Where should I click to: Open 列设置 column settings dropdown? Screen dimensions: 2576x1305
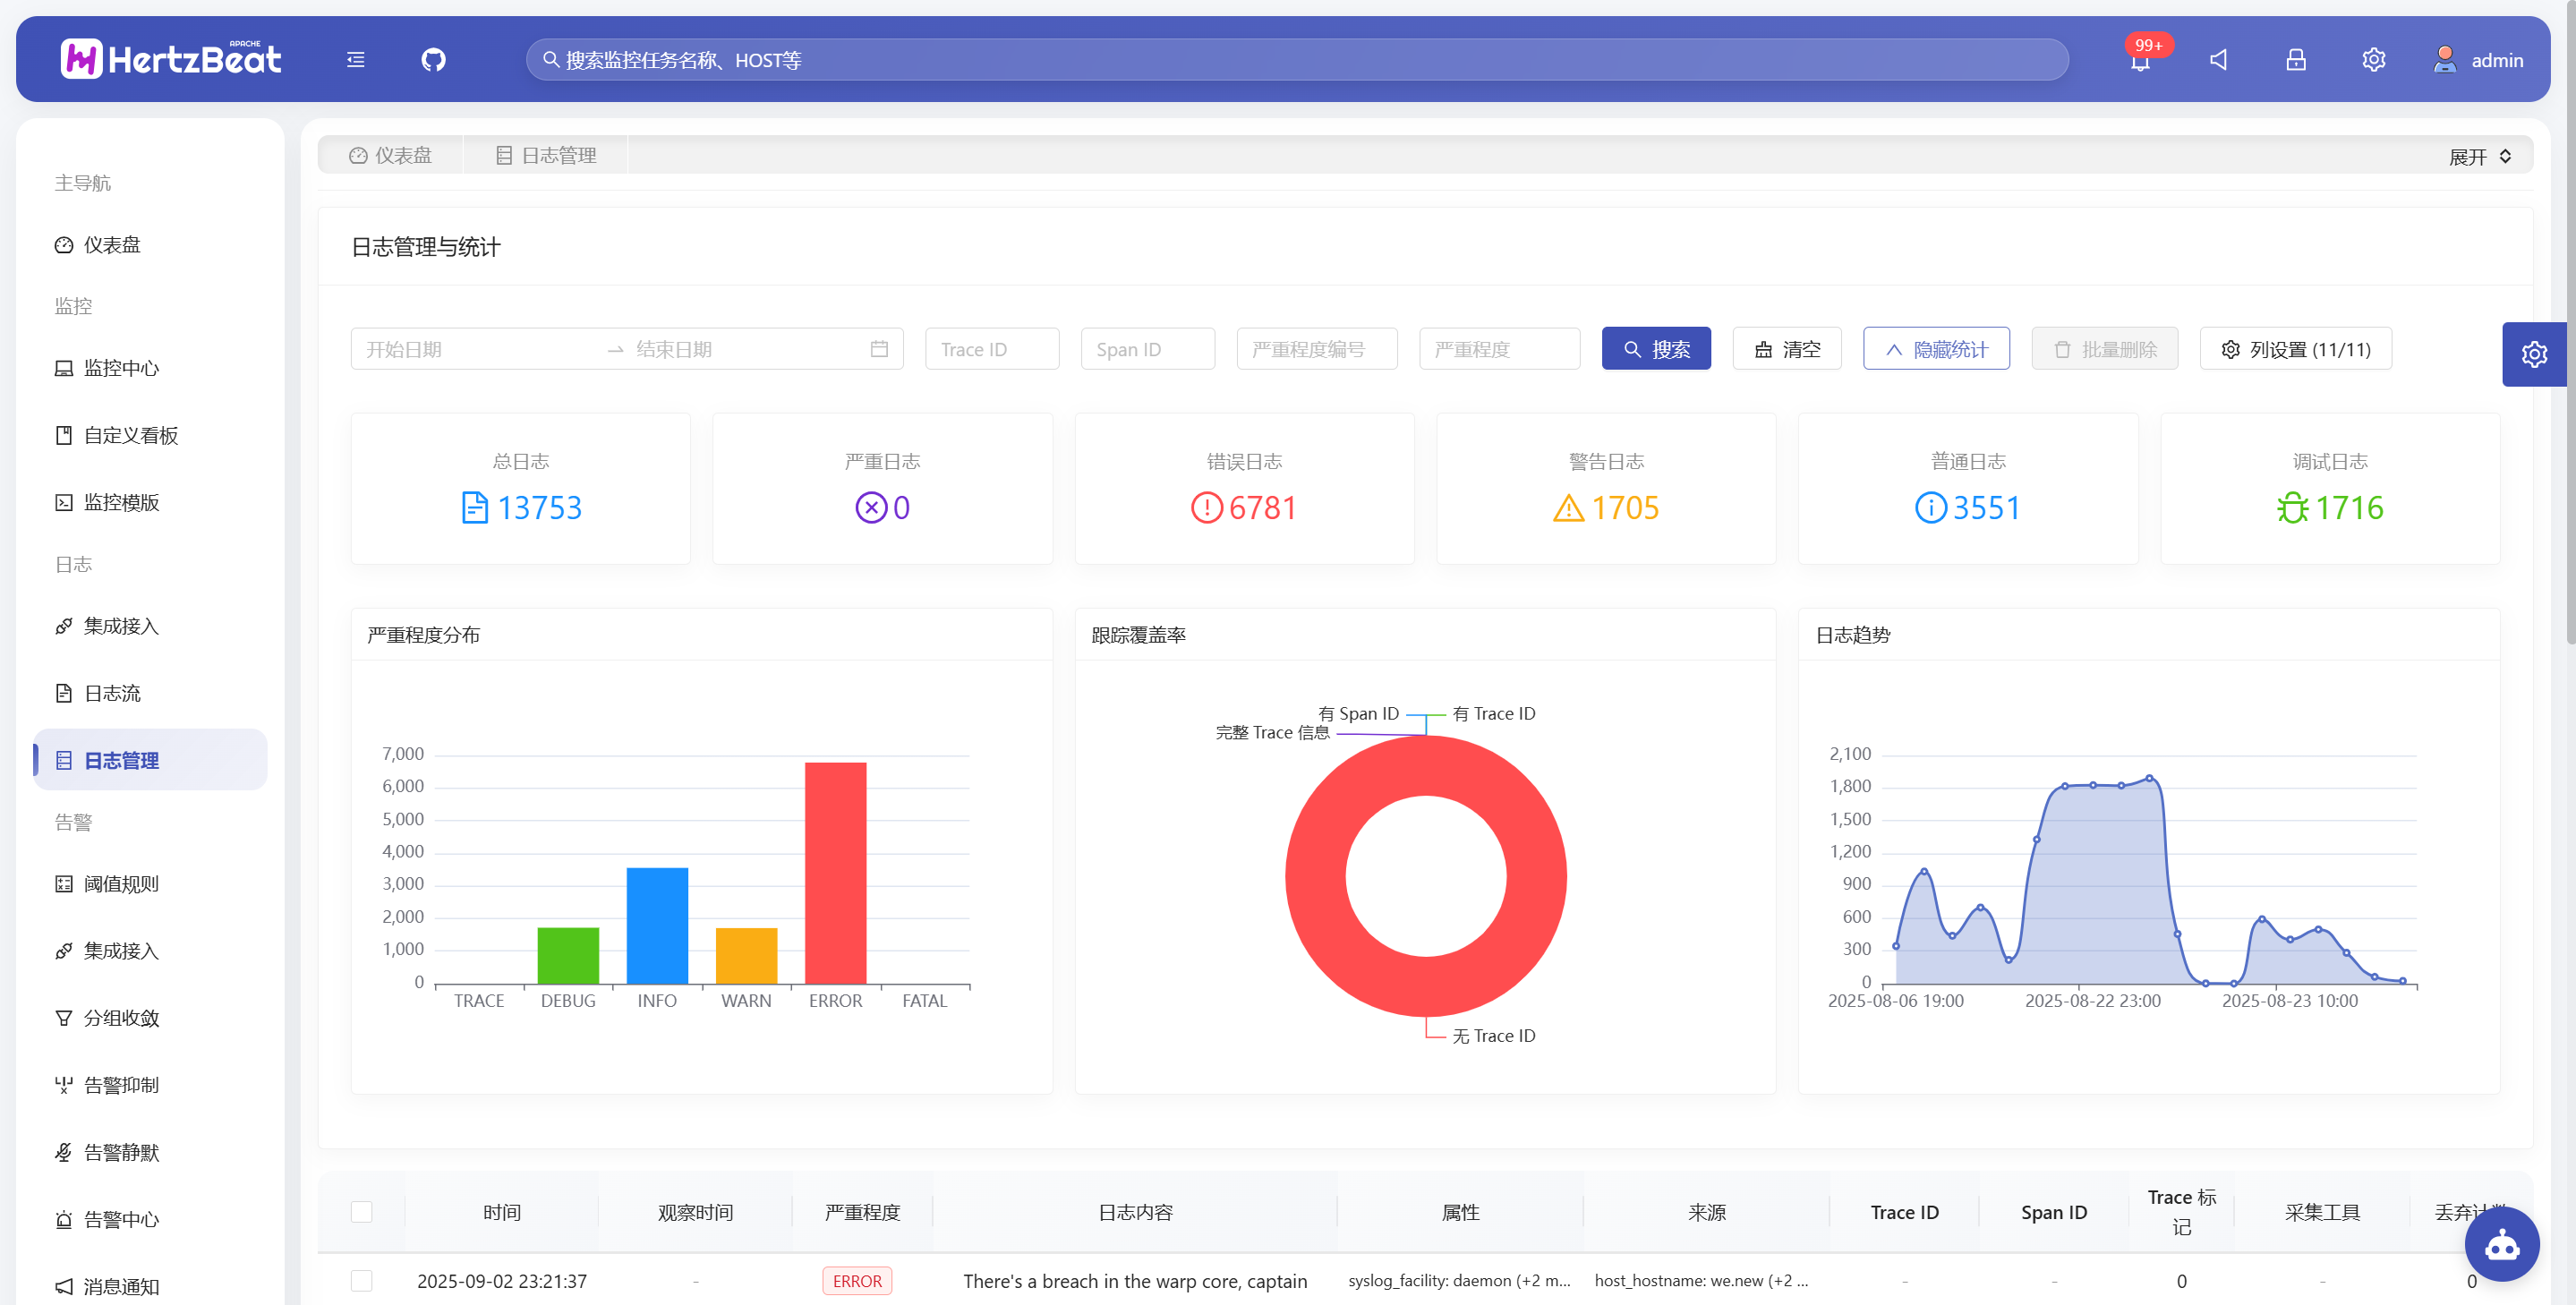tap(2295, 349)
